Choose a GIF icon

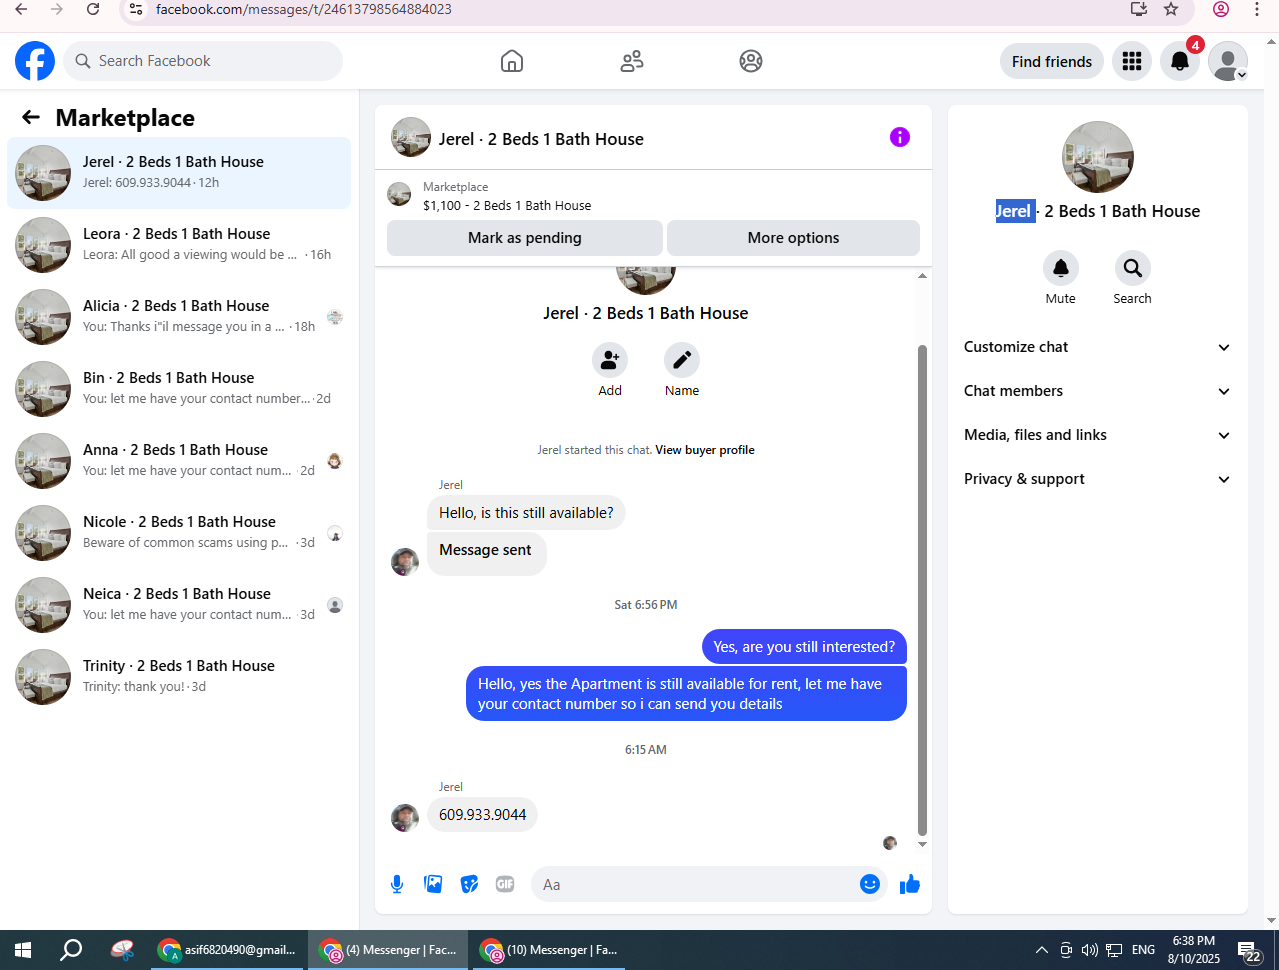505,884
